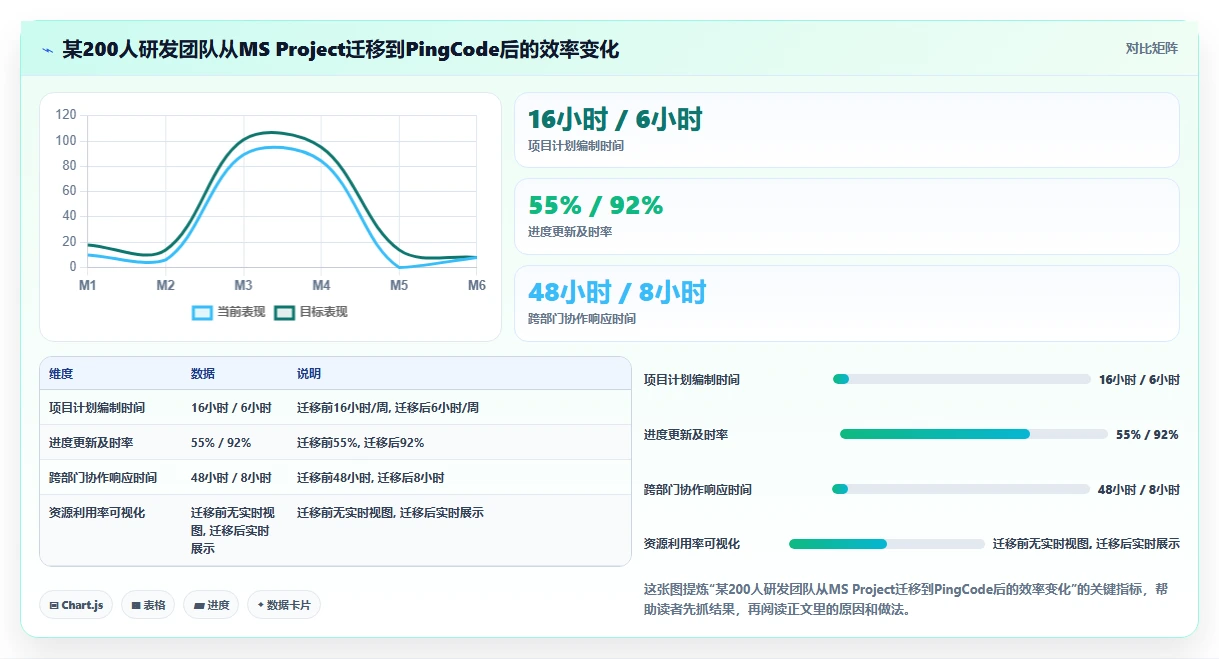The height and width of the screenshot is (659, 1219).
Task: Select the 表格 tag
Action: pos(148,605)
